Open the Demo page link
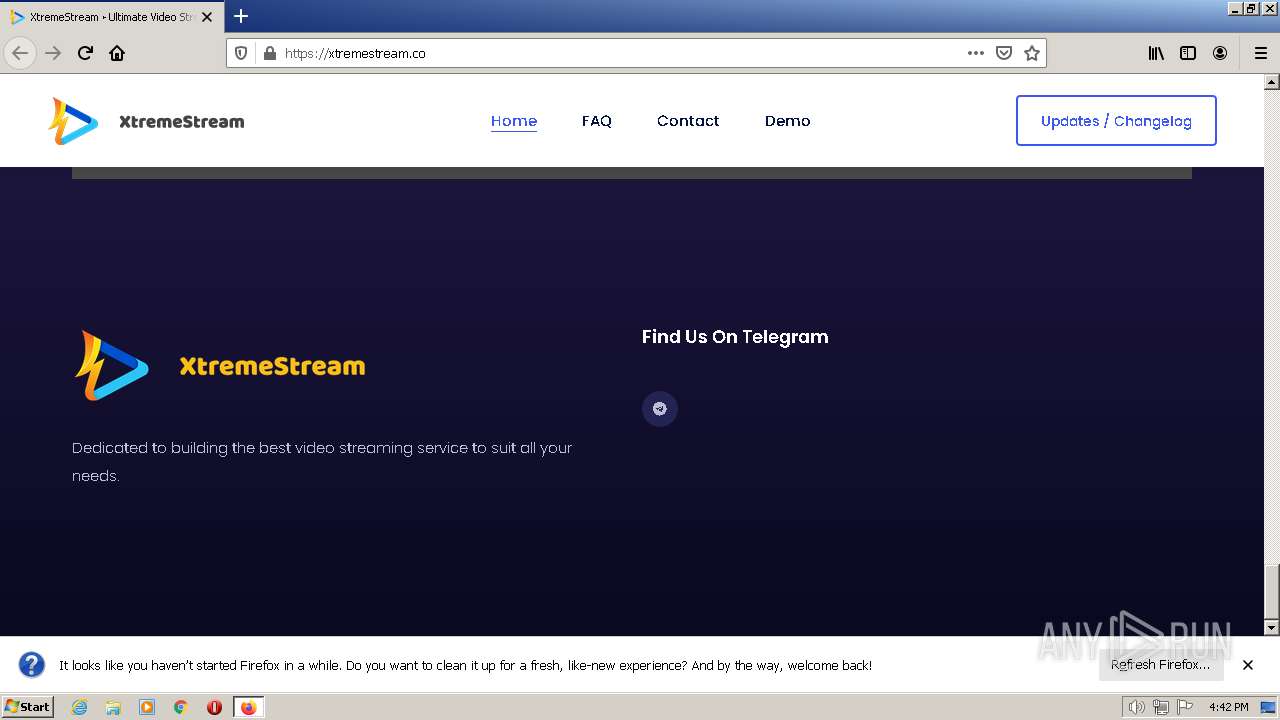Image resolution: width=1280 pixels, height=720 pixels. 788,121
